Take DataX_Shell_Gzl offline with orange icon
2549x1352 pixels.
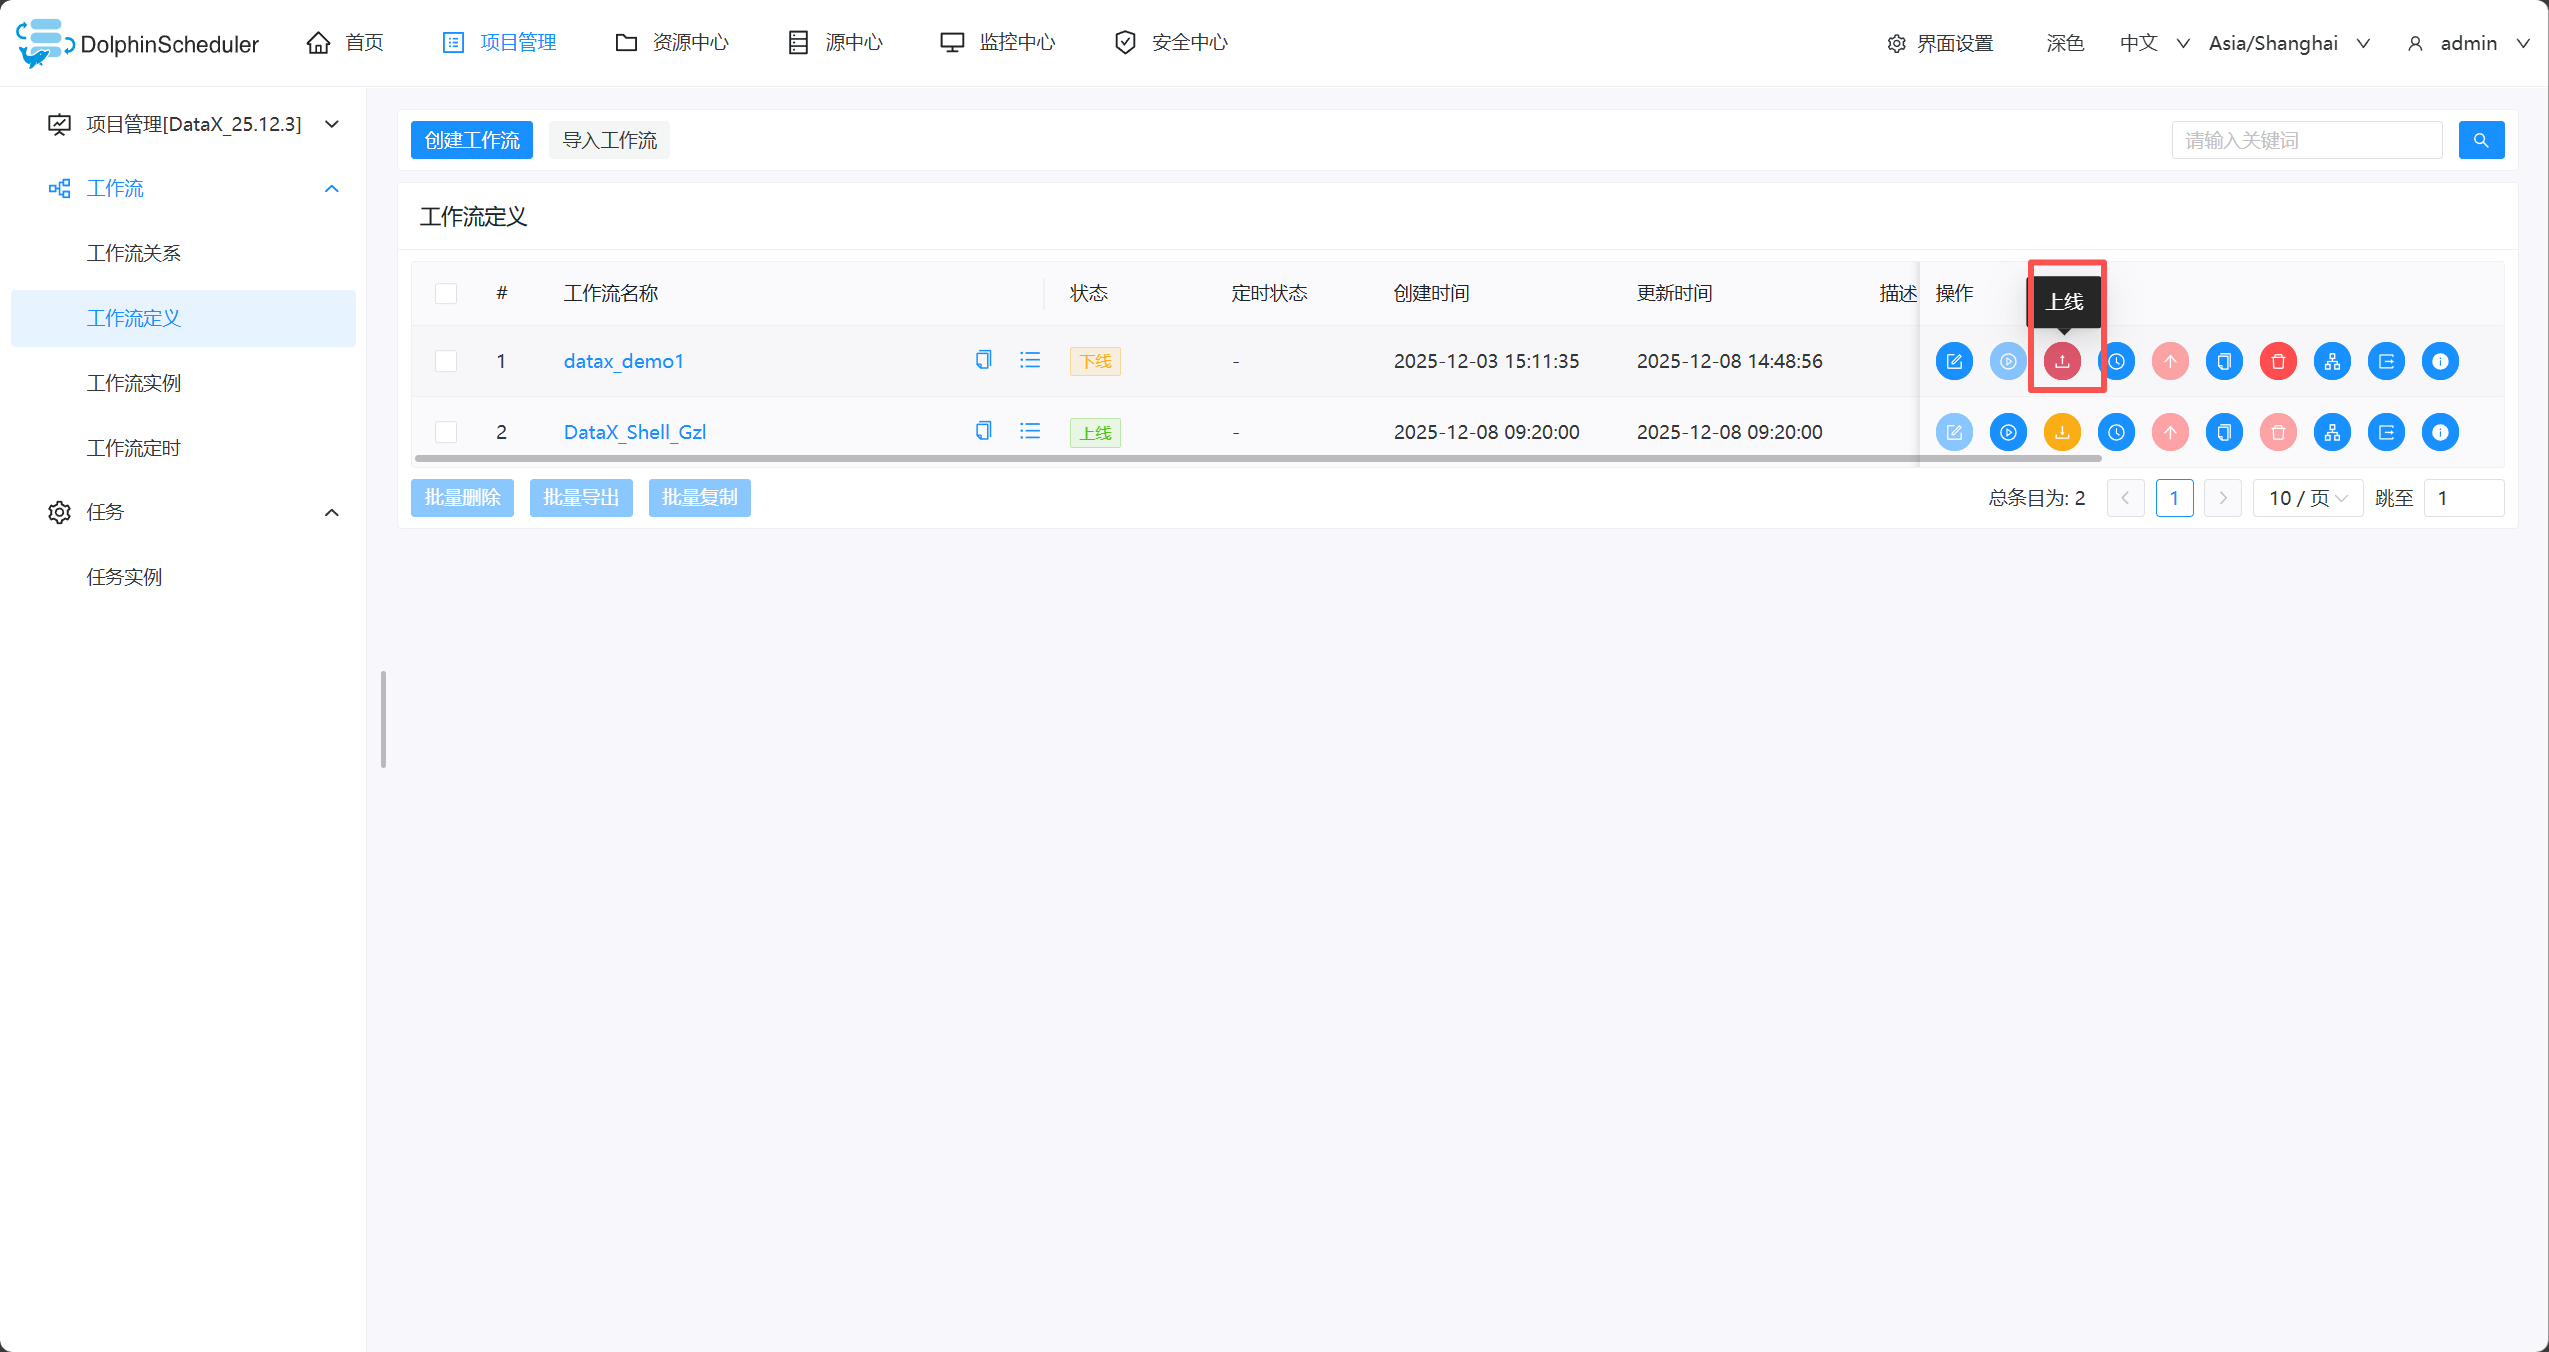click(x=2061, y=432)
